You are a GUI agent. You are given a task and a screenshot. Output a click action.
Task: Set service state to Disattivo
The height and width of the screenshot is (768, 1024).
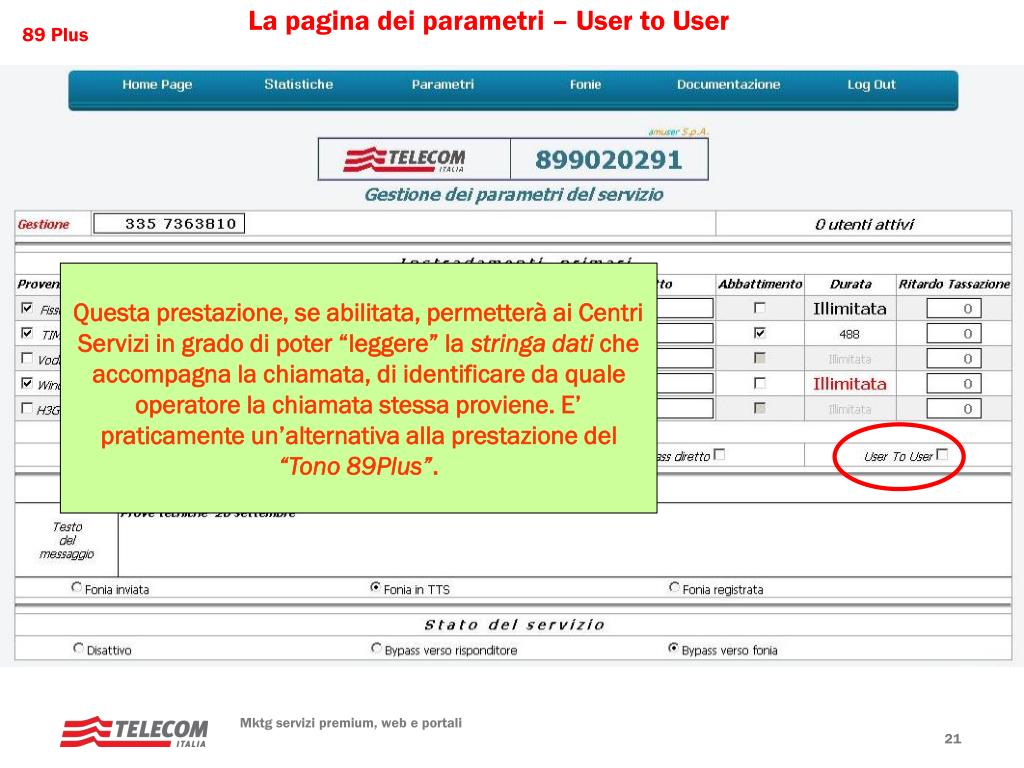click(78, 648)
